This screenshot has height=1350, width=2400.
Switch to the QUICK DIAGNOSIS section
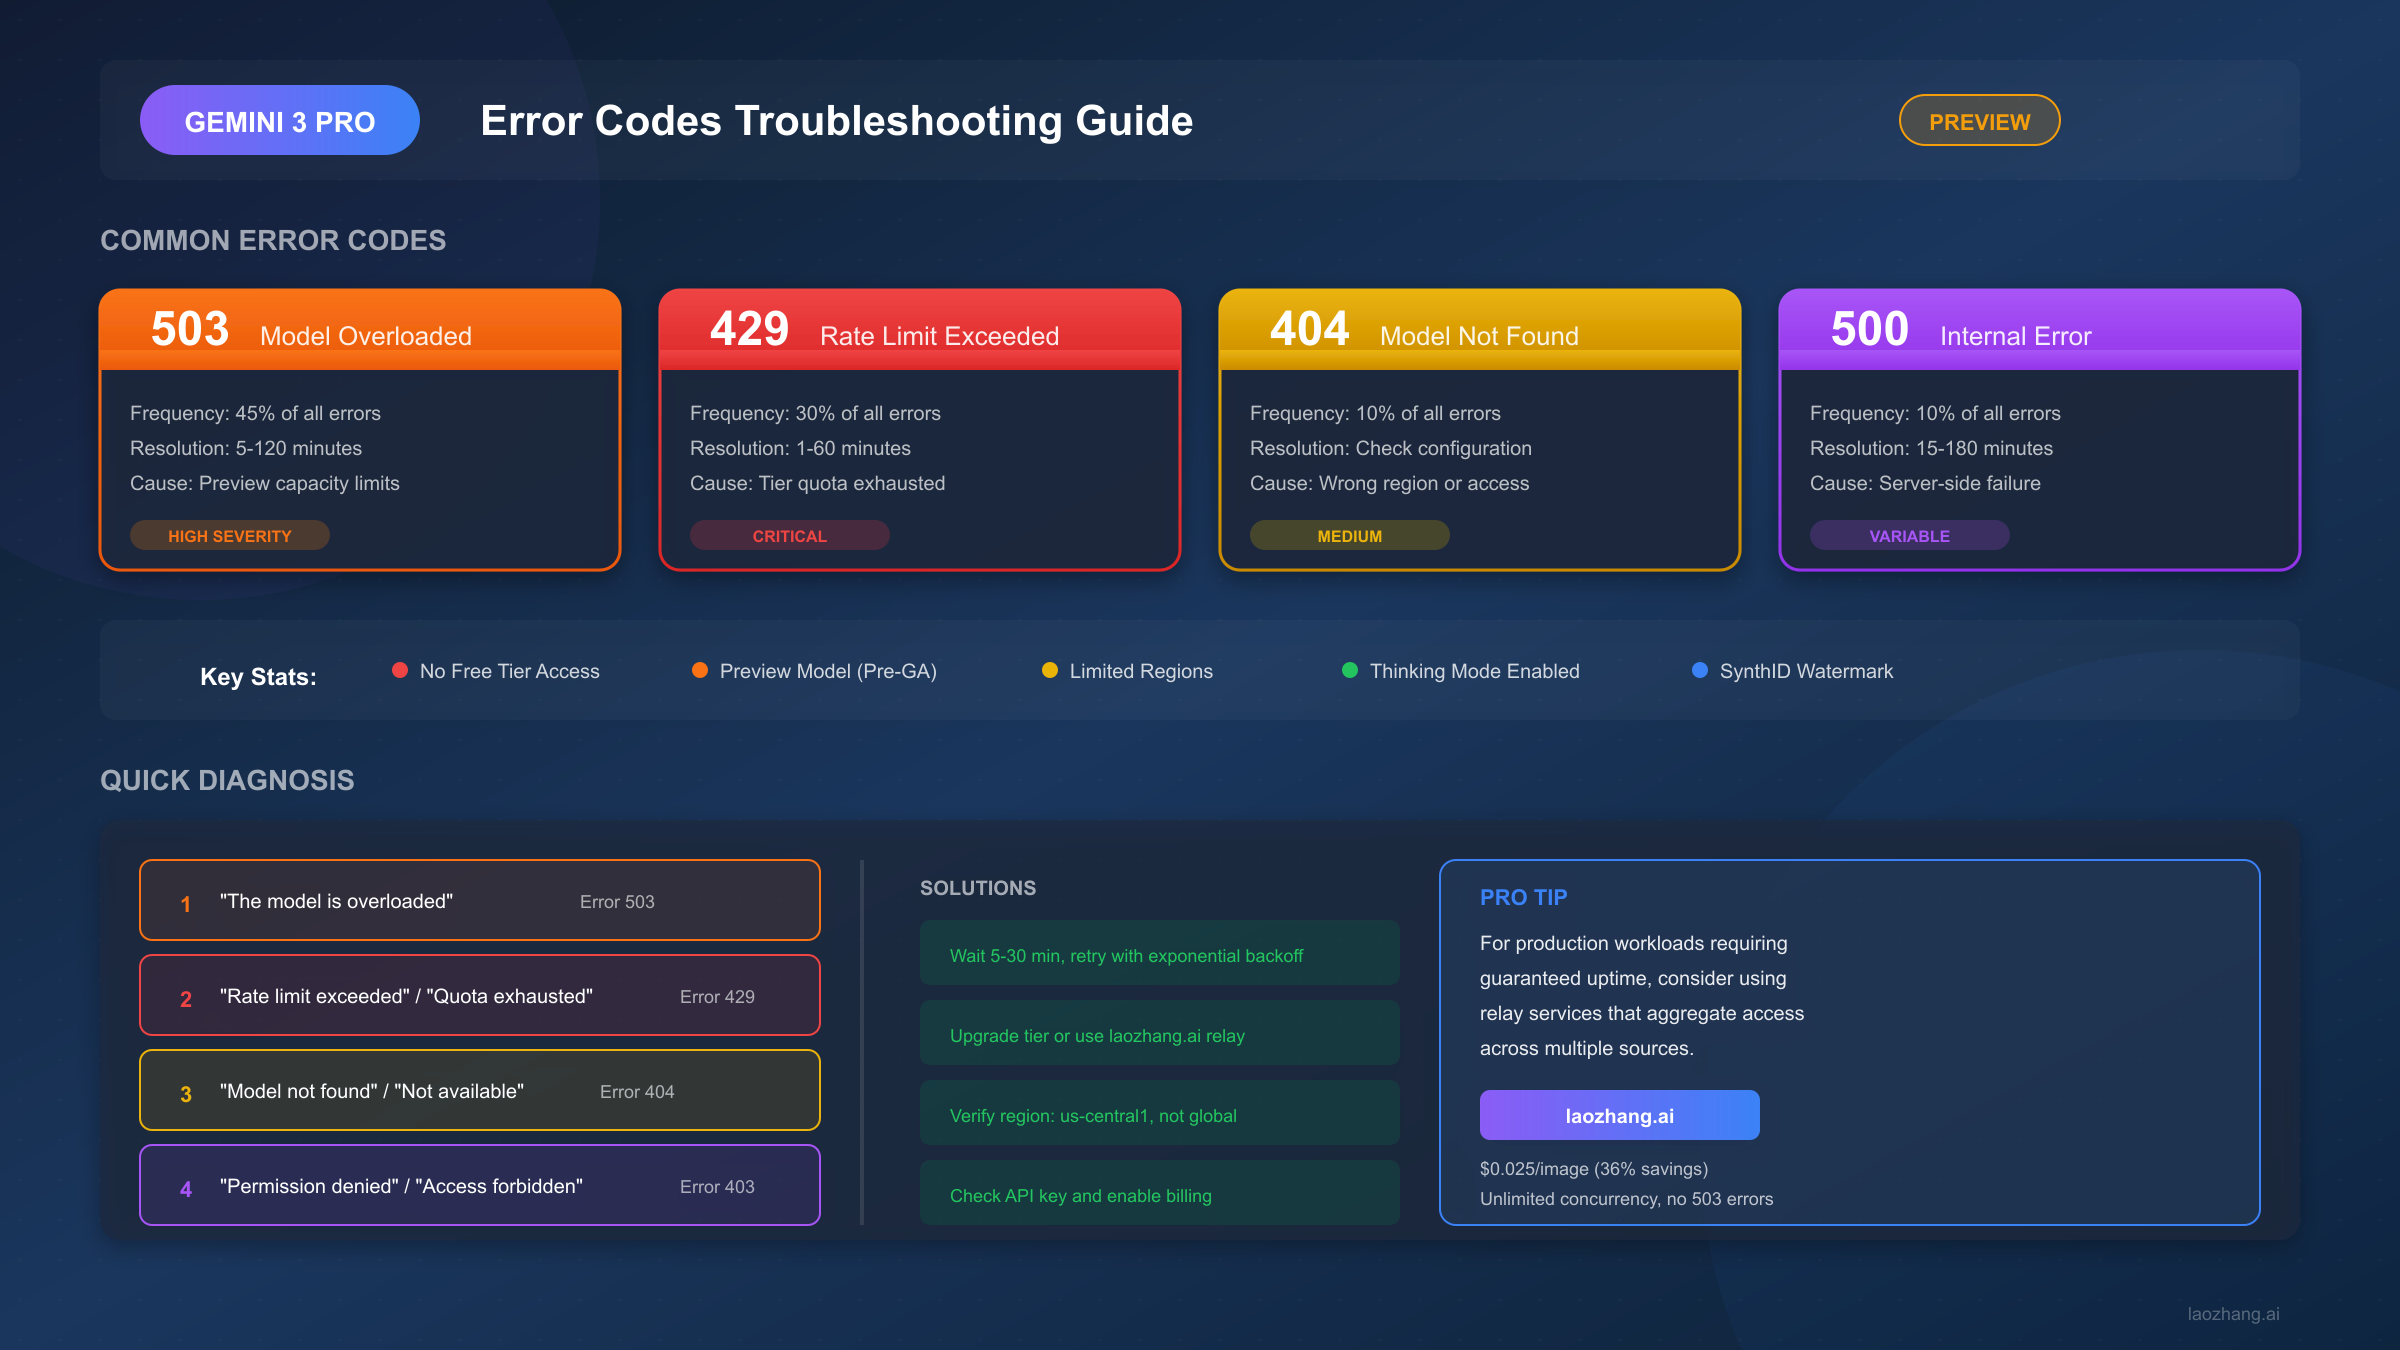point(226,780)
